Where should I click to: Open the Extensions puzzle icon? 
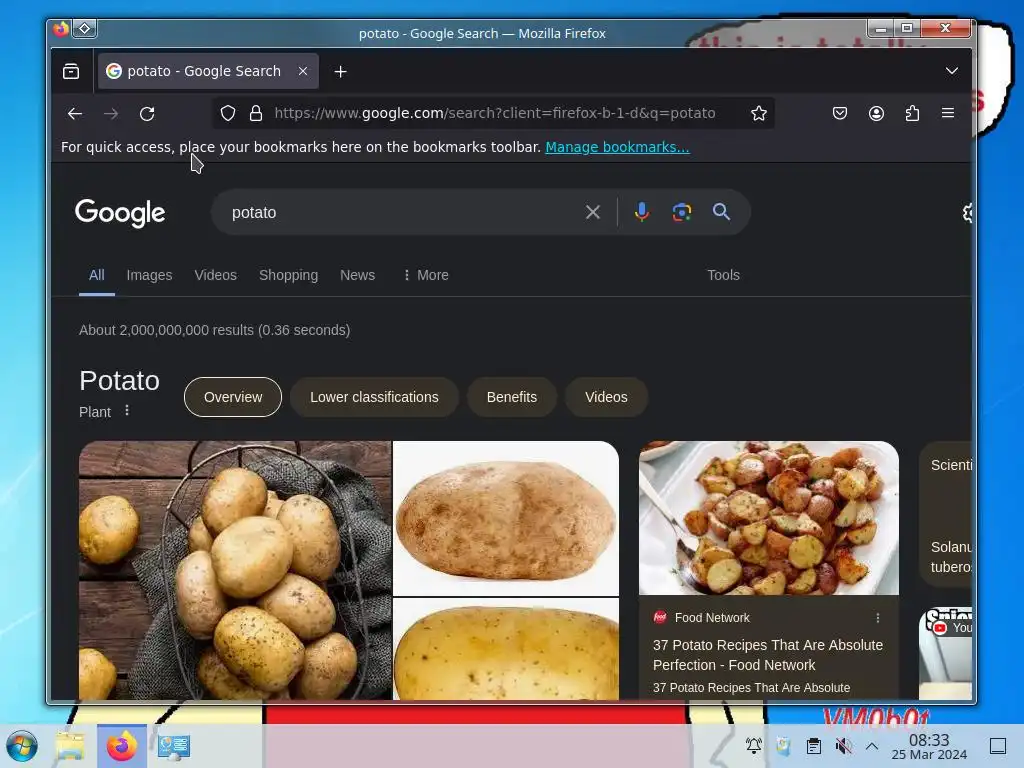(x=912, y=114)
